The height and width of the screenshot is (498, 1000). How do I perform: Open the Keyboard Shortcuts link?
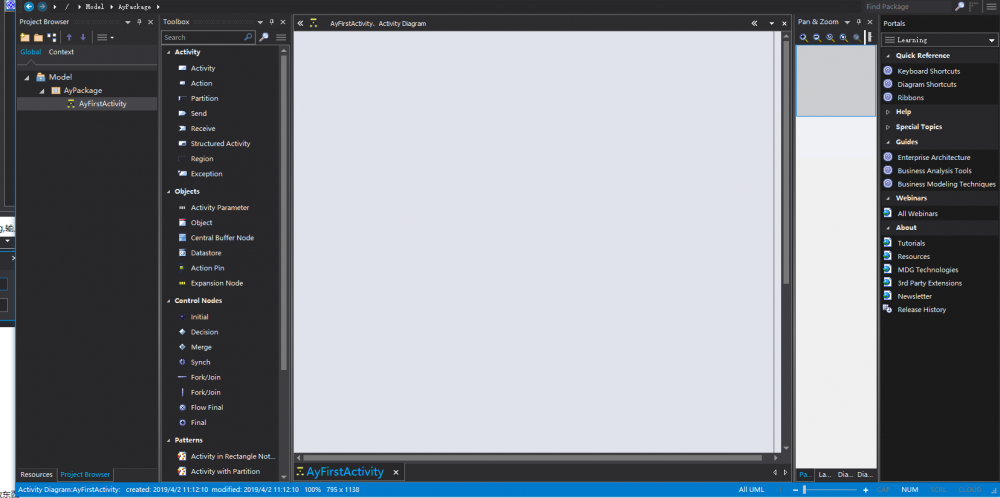click(929, 71)
